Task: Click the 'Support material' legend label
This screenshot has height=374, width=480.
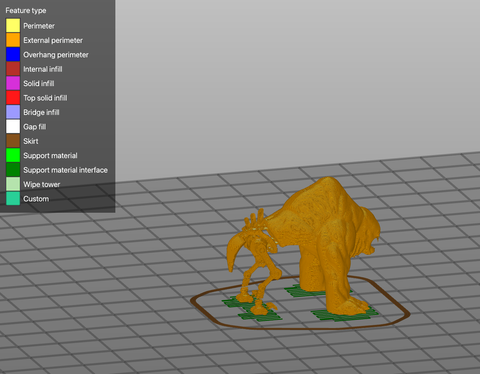Action: 50,156
